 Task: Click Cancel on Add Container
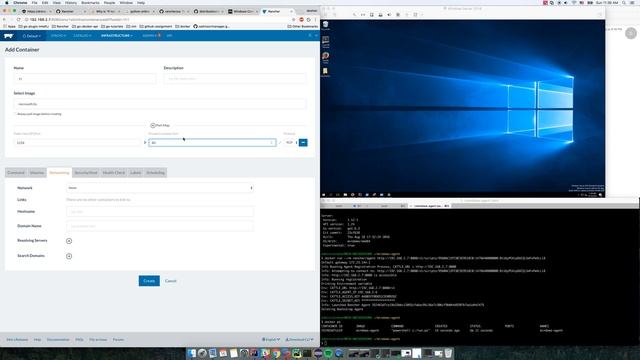click(170, 281)
